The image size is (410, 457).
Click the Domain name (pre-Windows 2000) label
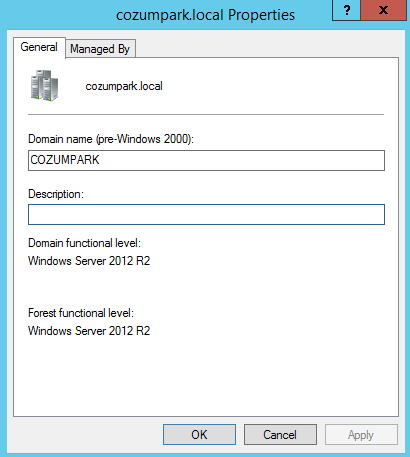(111, 139)
